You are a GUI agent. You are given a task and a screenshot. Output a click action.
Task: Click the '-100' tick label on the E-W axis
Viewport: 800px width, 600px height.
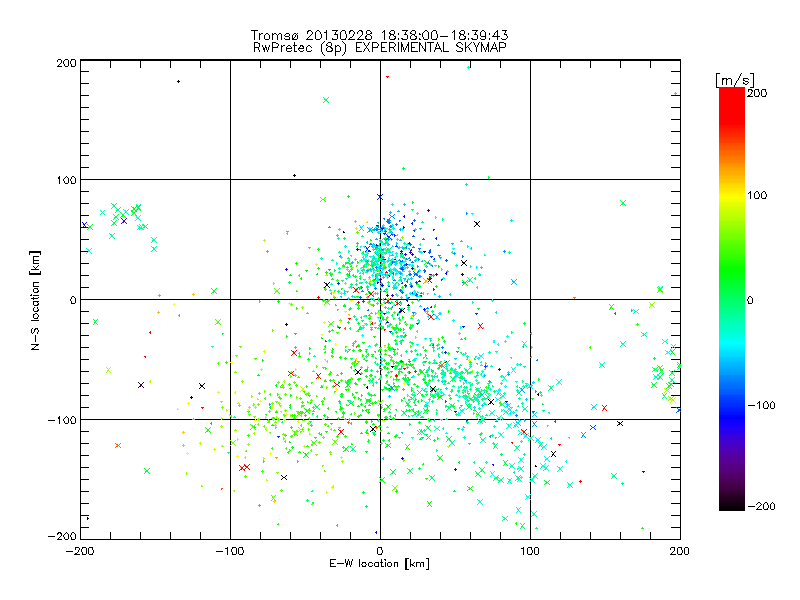click(230, 551)
